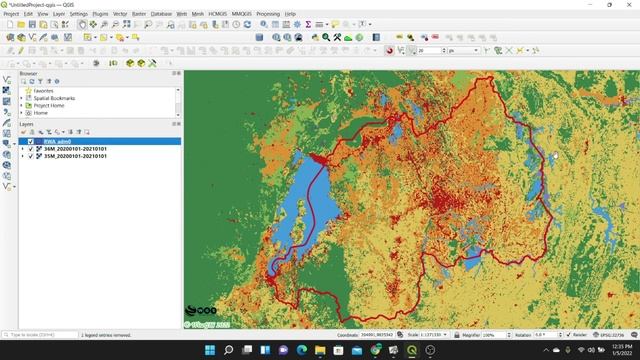
Task: Expand the 36M_20200101-20210101 layer legend
Action: [22, 149]
